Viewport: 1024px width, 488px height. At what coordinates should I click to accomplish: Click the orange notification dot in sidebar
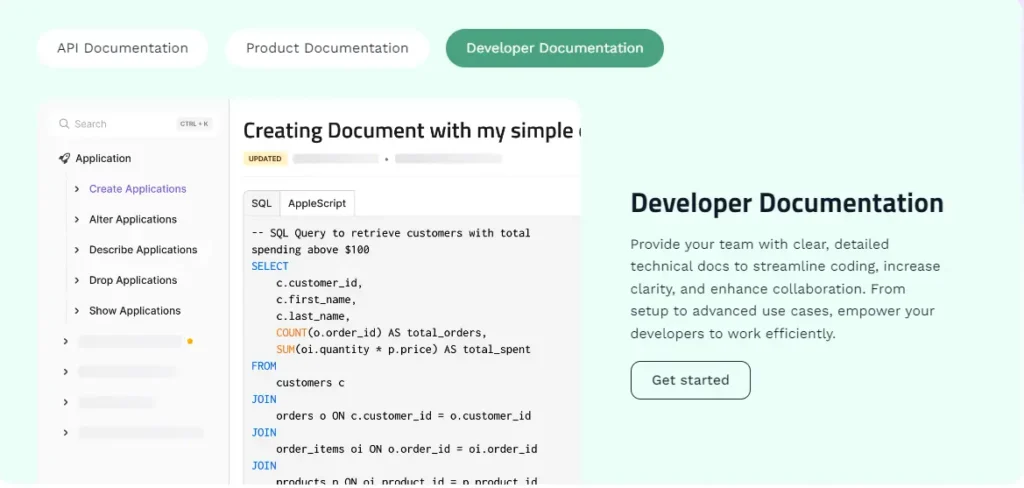(x=190, y=341)
